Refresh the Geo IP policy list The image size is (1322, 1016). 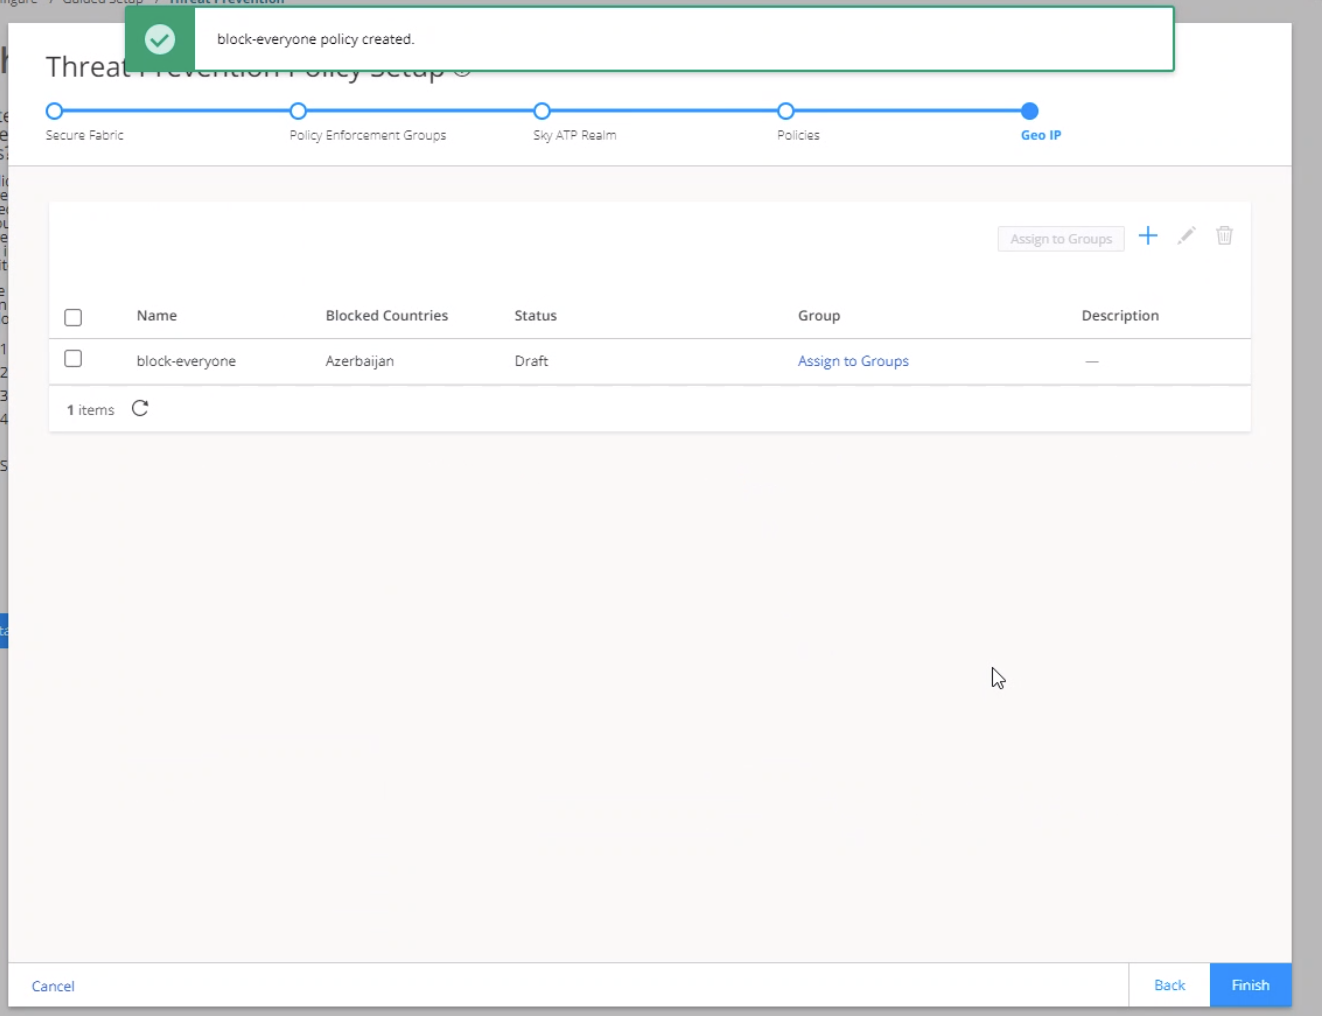[x=140, y=408]
